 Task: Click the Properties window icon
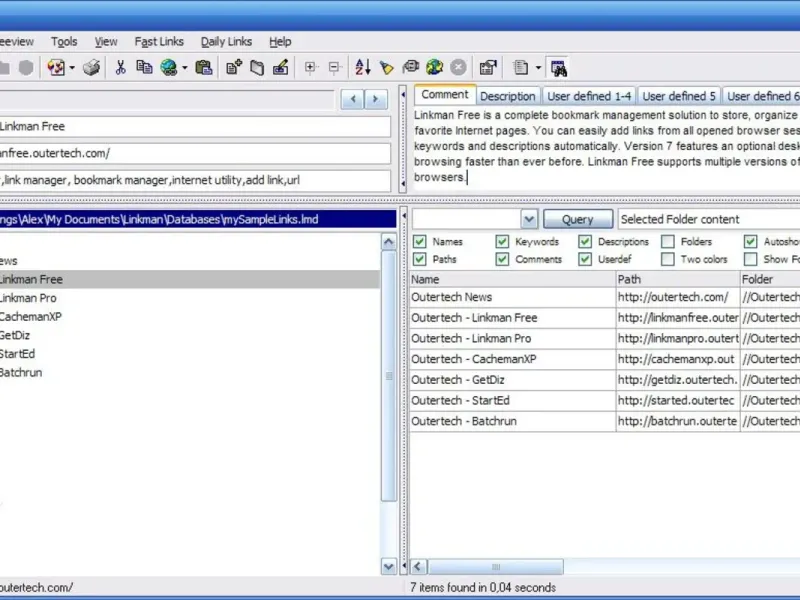[x=488, y=67]
